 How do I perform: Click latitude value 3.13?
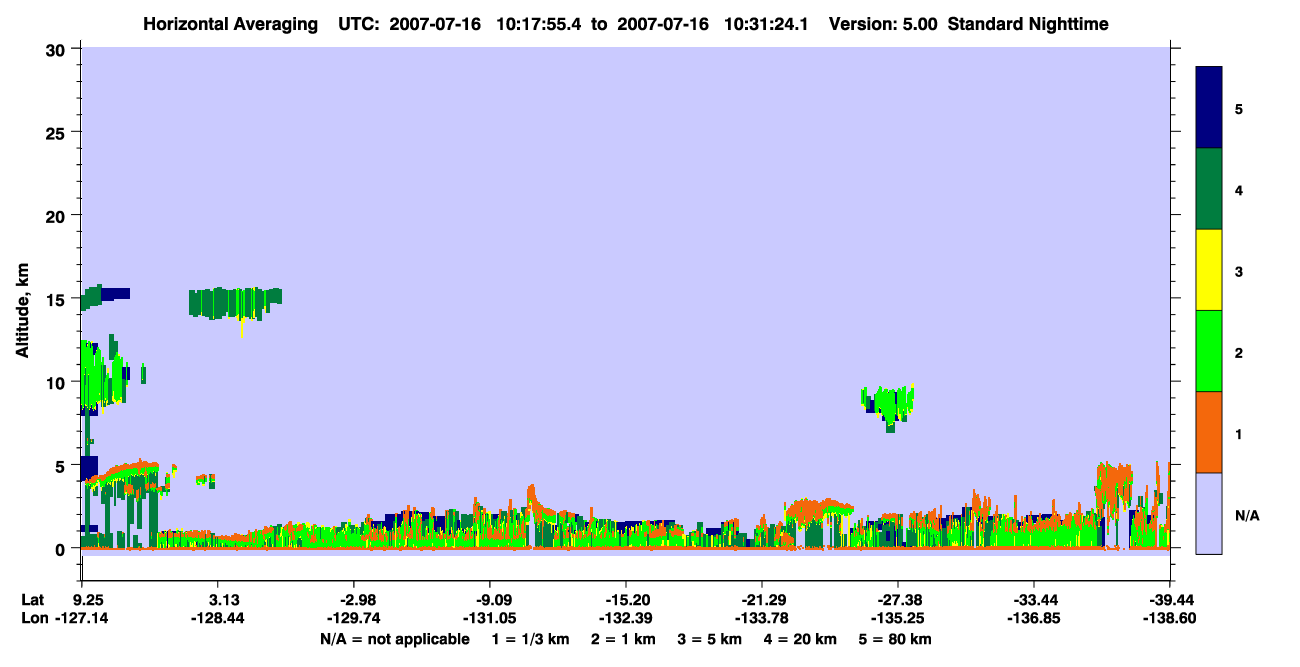click(218, 600)
